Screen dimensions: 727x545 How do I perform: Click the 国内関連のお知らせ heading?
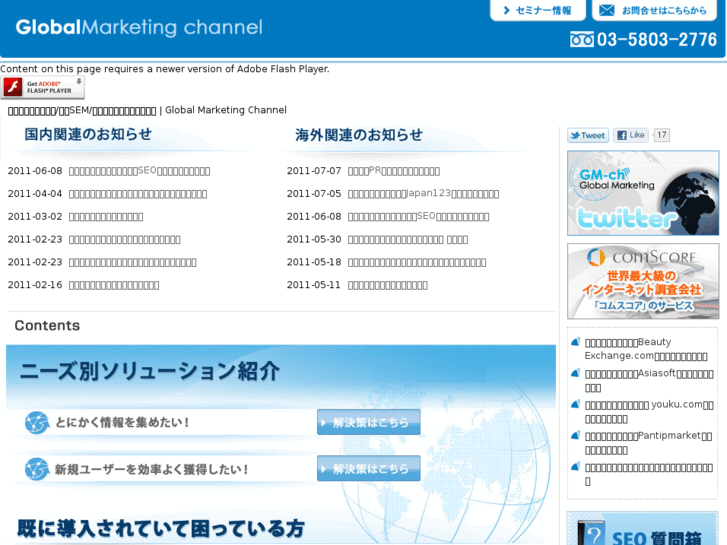pyautogui.click(x=88, y=135)
